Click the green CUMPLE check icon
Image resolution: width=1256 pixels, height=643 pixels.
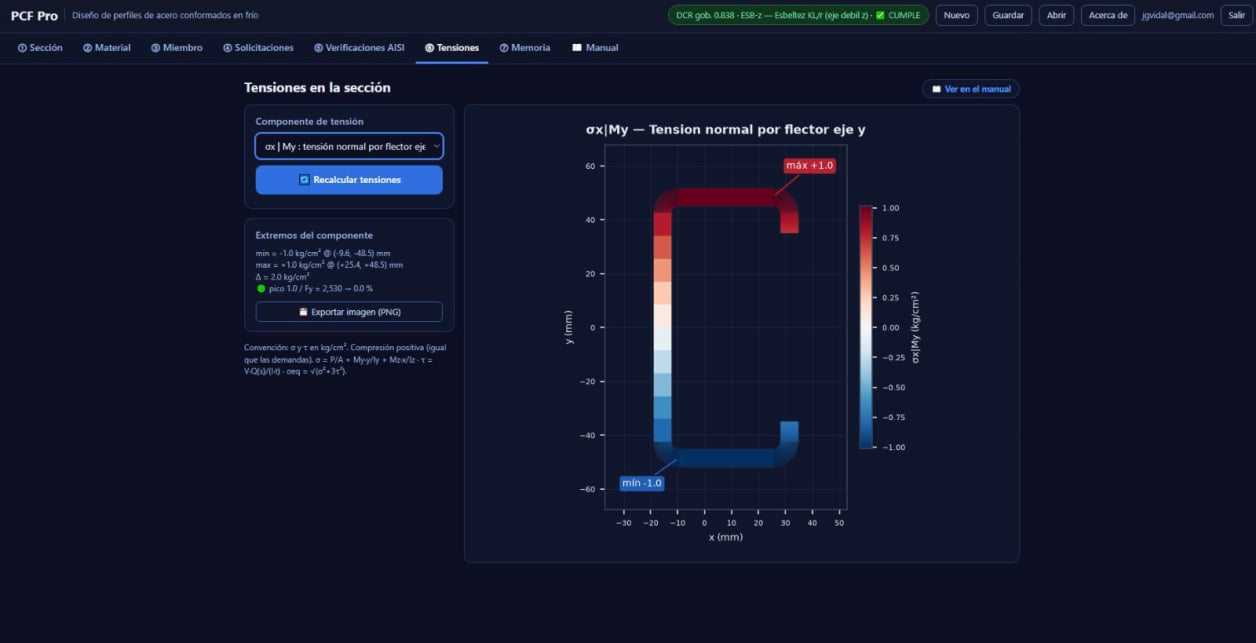coord(880,15)
